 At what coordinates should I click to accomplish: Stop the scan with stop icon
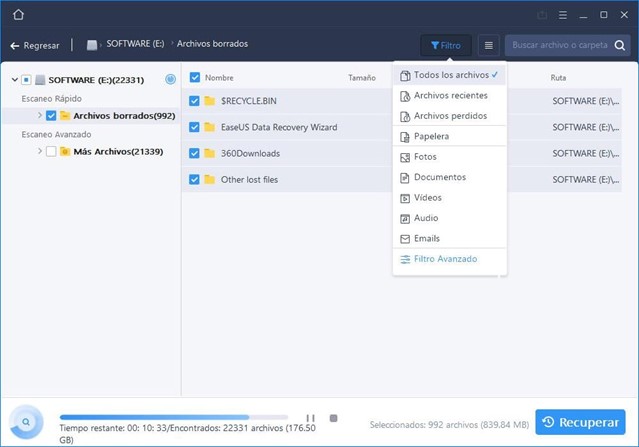333,418
